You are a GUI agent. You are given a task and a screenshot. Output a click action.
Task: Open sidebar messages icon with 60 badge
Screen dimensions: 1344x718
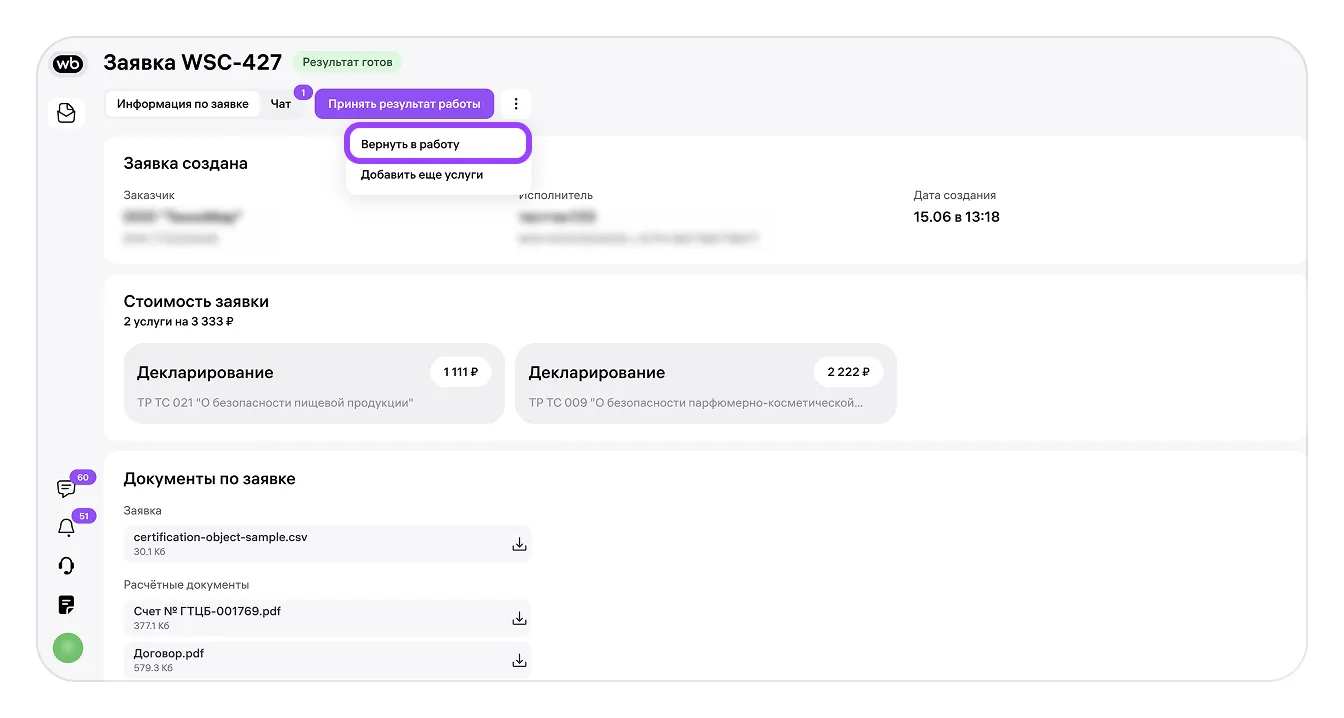(x=66, y=489)
